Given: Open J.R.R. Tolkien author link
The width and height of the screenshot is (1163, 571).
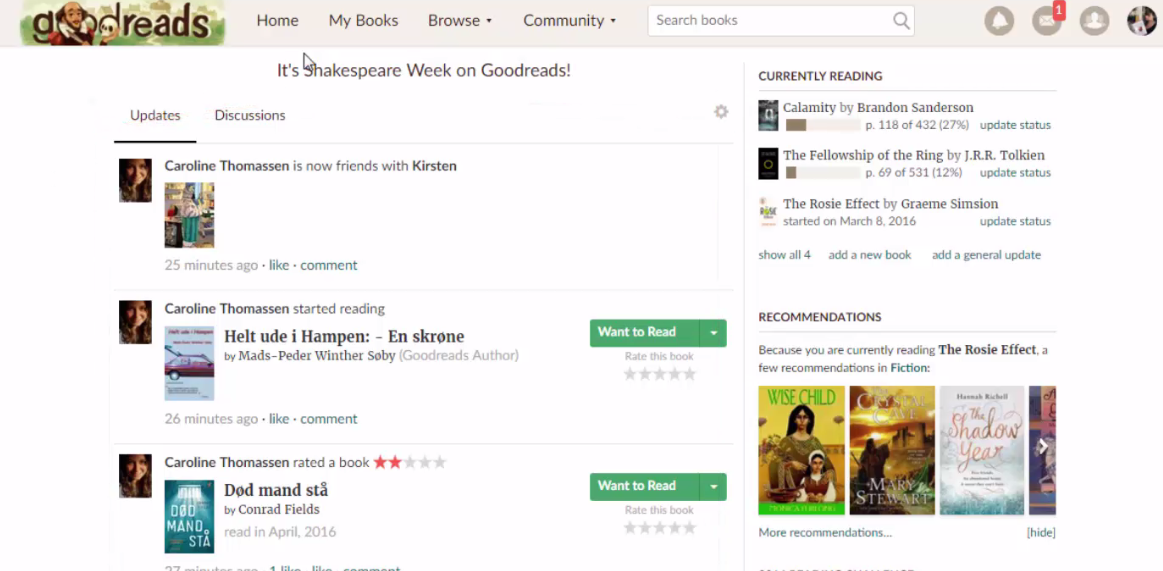Looking at the screenshot, I should 1004,156.
